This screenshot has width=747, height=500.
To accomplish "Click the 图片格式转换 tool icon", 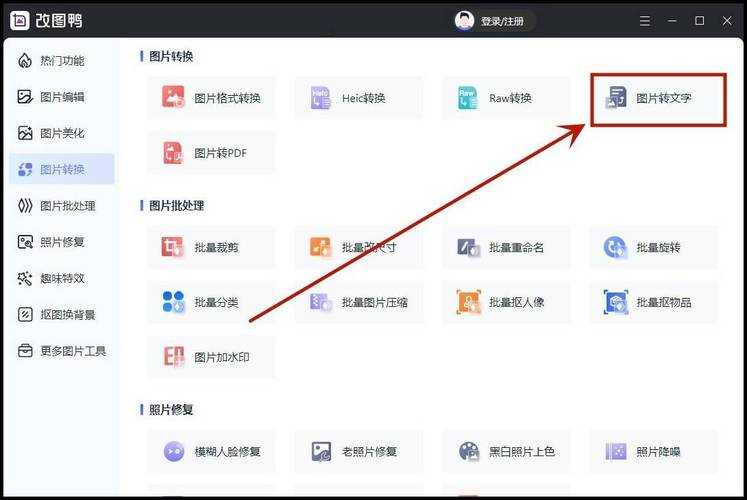I will [x=173, y=97].
